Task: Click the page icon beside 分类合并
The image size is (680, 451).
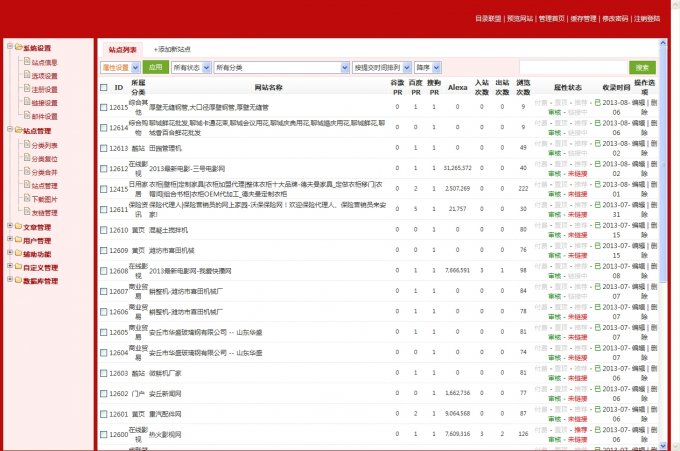Action: click(27, 171)
